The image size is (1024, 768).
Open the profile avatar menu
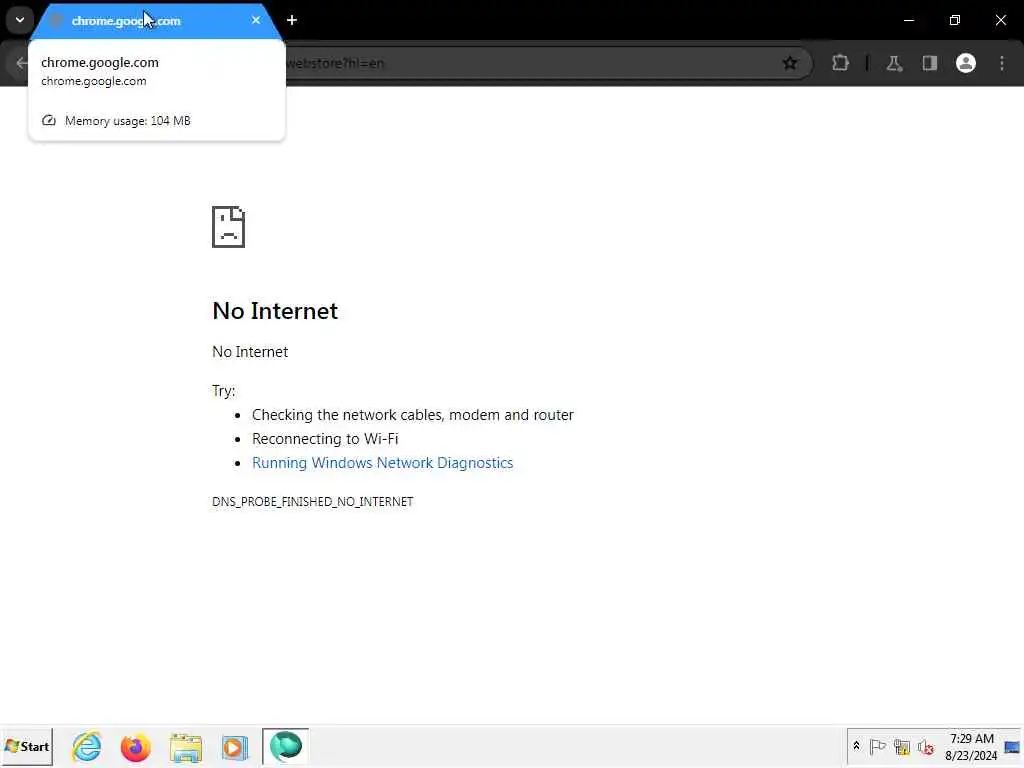[x=966, y=63]
